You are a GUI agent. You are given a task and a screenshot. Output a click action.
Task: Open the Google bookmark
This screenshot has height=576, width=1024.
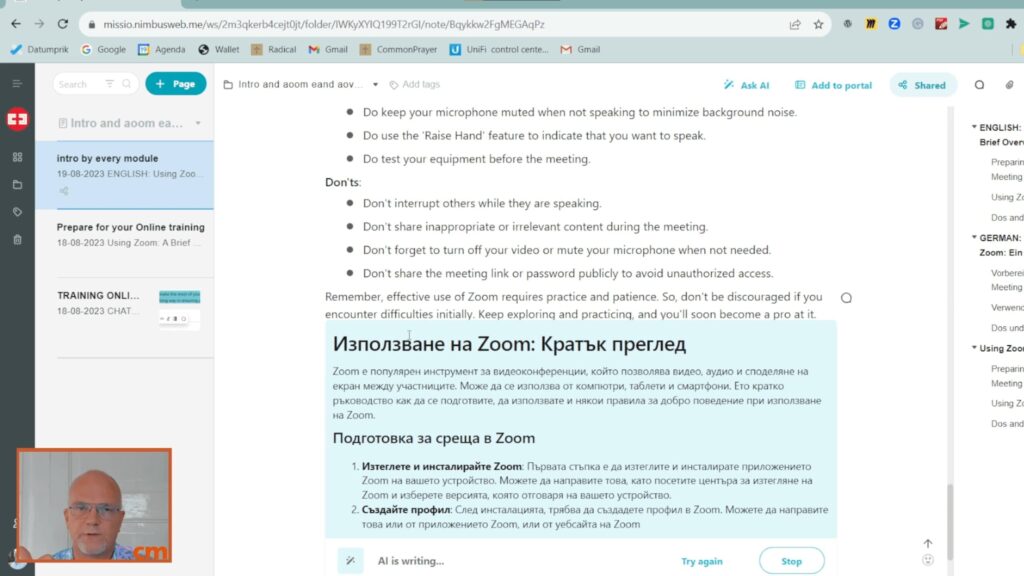[104, 49]
